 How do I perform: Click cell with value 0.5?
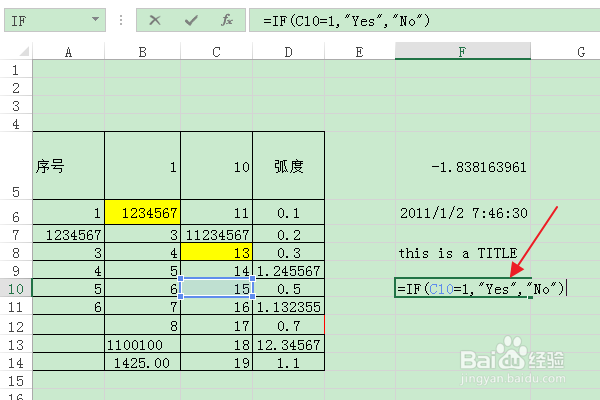tap(289, 288)
